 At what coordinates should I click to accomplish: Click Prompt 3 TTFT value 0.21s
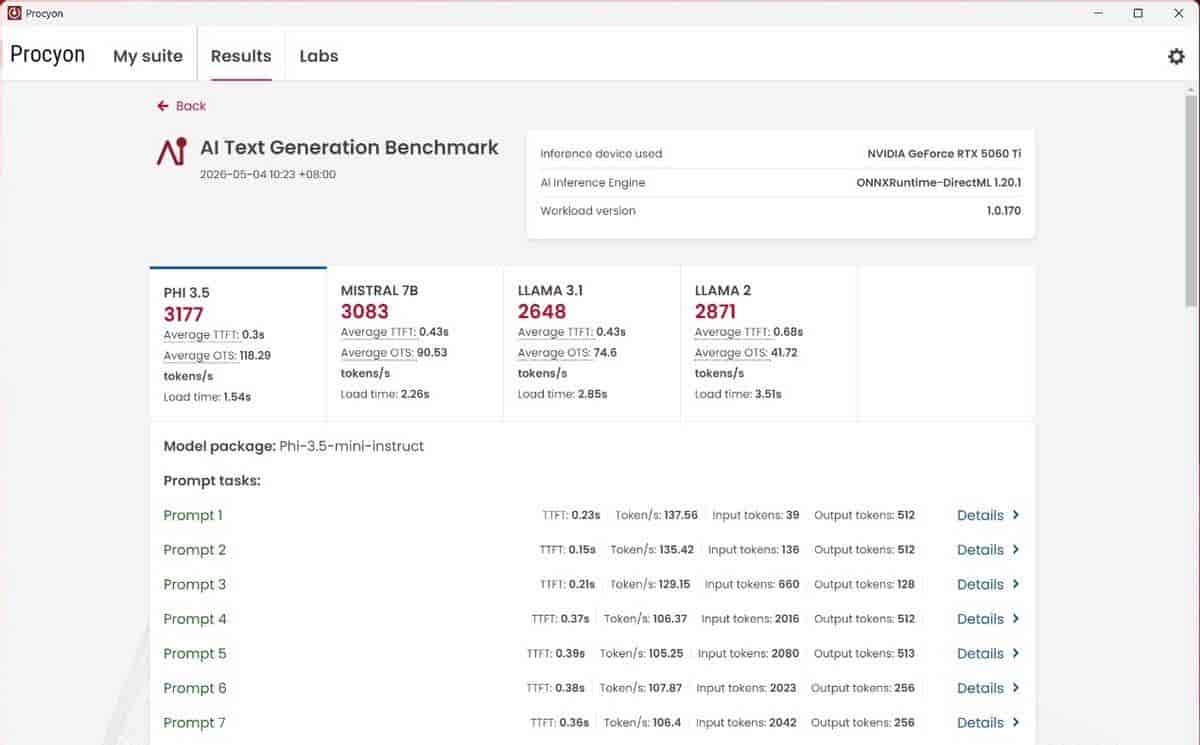[x=582, y=584]
